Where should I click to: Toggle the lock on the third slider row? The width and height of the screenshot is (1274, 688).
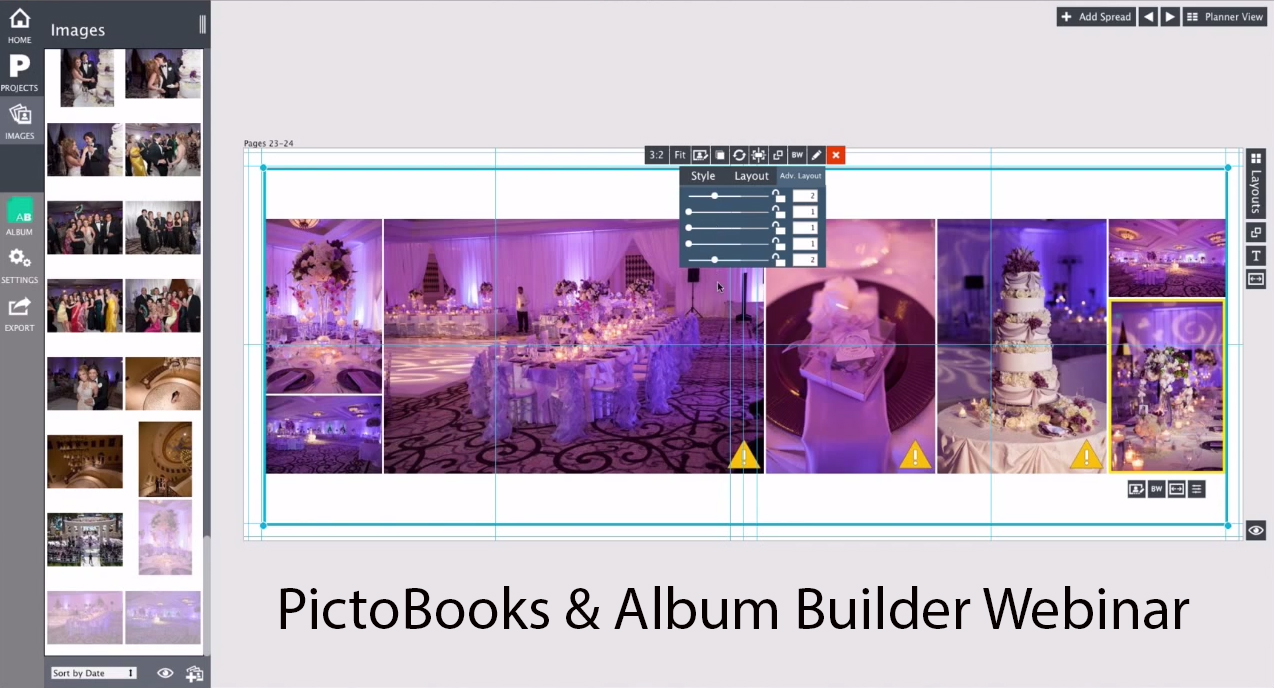(x=778, y=227)
